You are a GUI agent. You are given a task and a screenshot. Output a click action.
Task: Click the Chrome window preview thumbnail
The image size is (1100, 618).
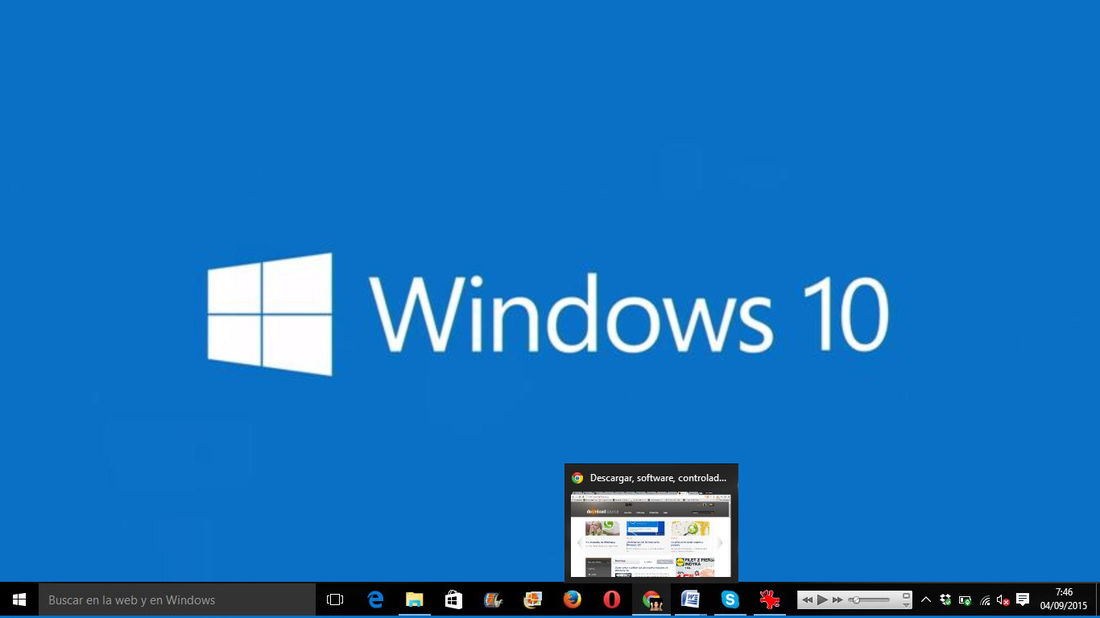[x=650, y=534]
